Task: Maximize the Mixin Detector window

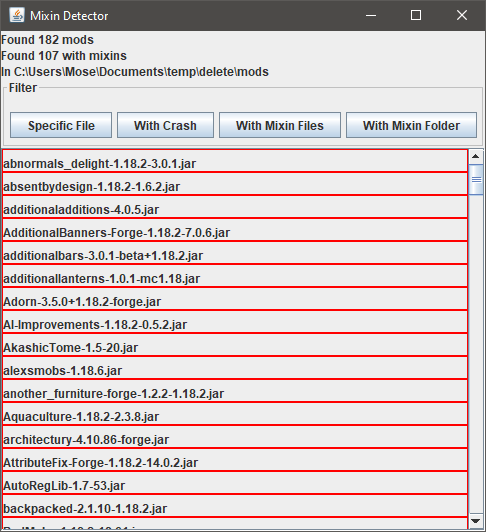Action: click(x=416, y=15)
